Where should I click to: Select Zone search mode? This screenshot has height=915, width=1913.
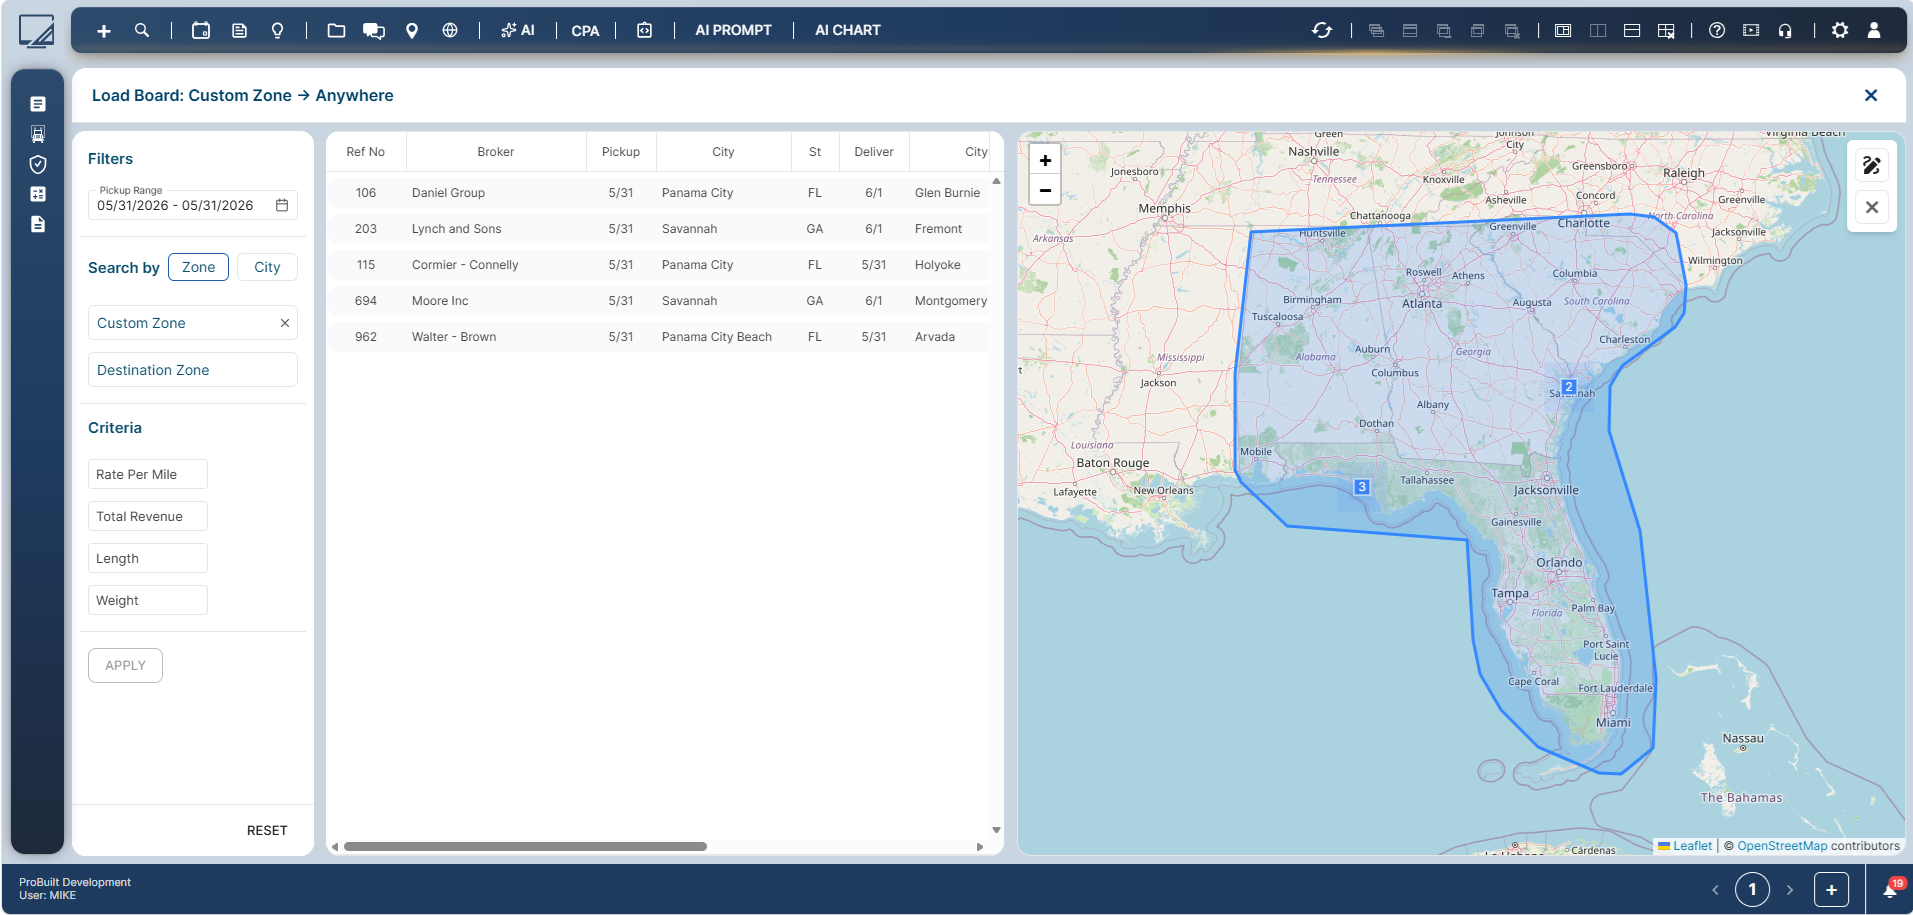pos(198,267)
